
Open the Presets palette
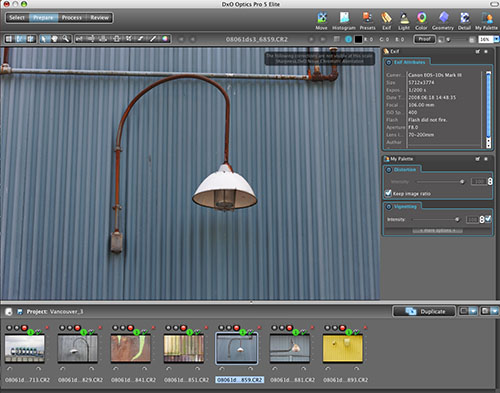coord(367,21)
